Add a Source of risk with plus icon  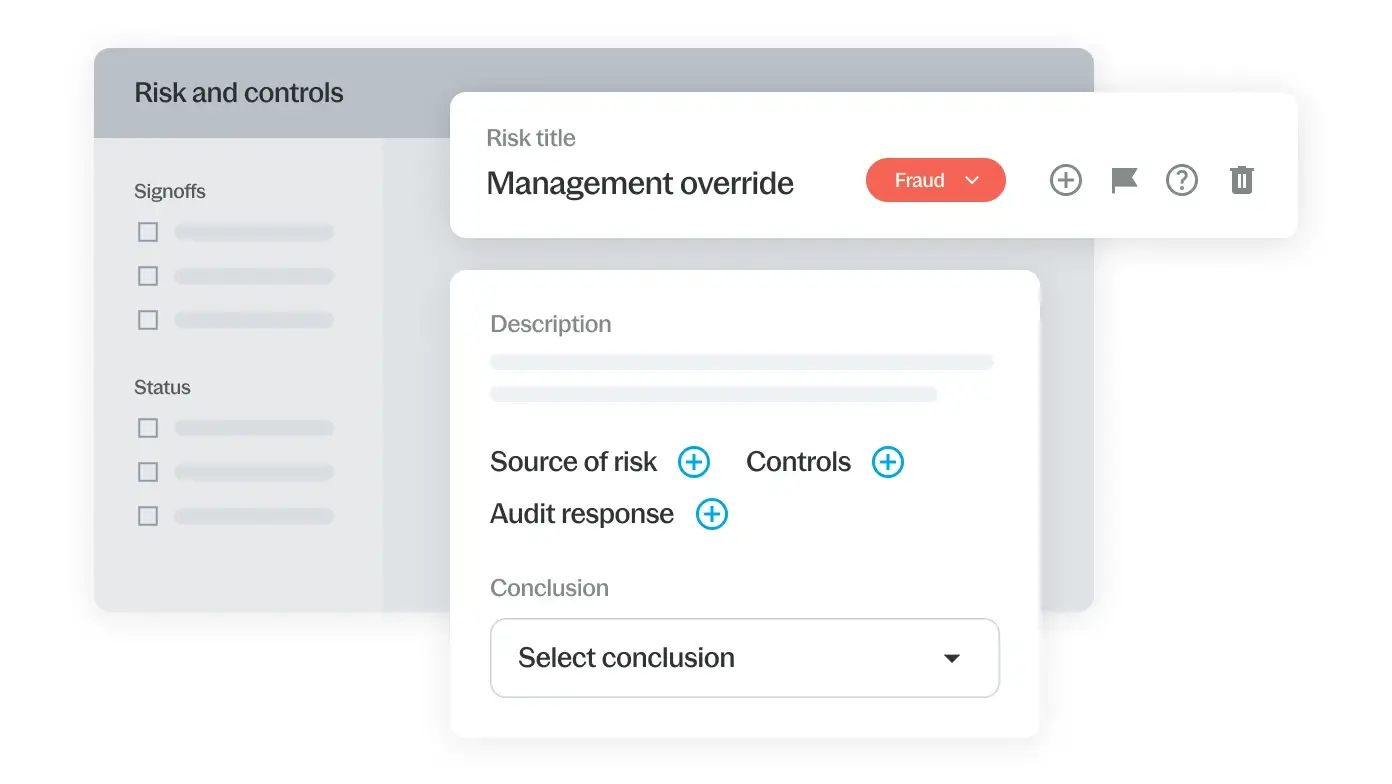[693, 462]
